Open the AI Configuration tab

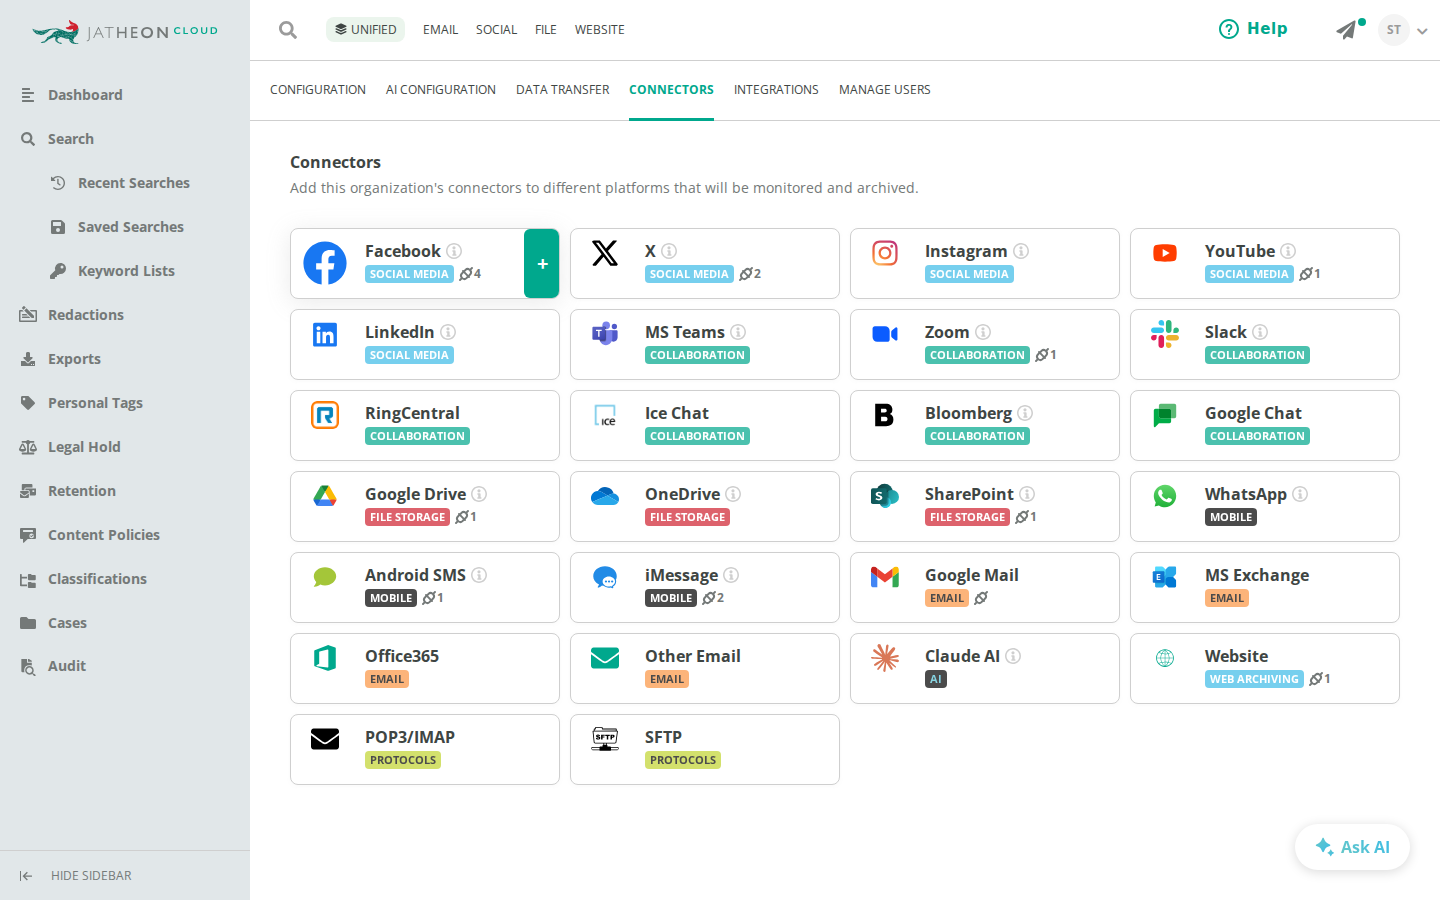coord(441,90)
